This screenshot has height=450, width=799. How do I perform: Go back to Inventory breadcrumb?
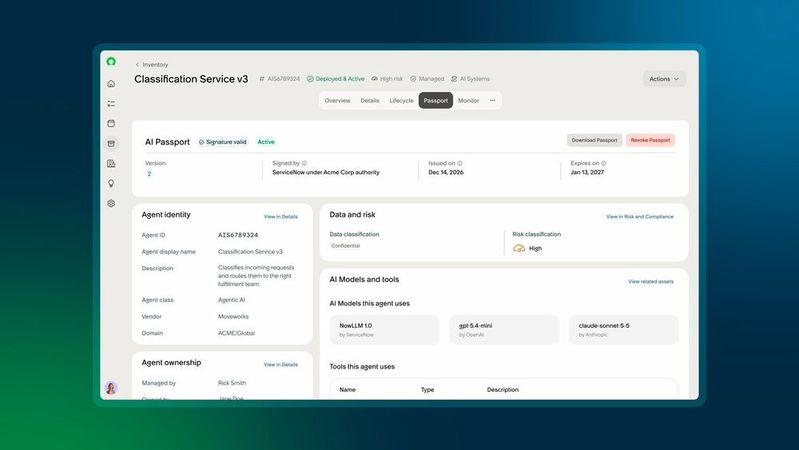click(152, 65)
